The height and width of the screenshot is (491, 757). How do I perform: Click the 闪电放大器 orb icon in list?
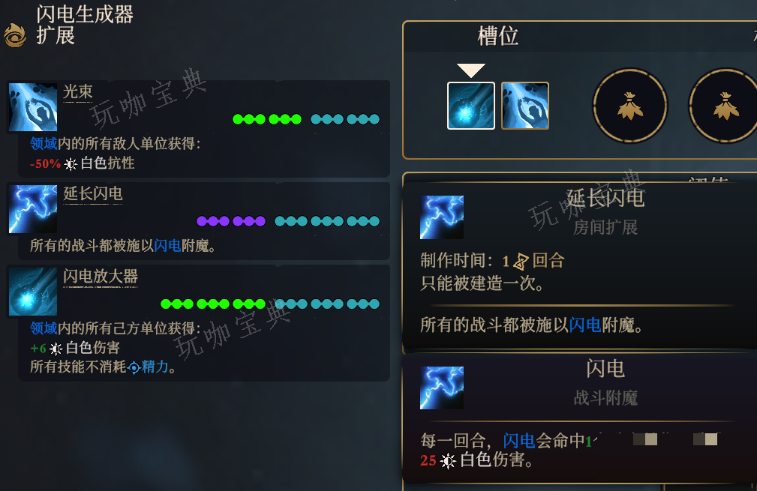tap(33, 292)
